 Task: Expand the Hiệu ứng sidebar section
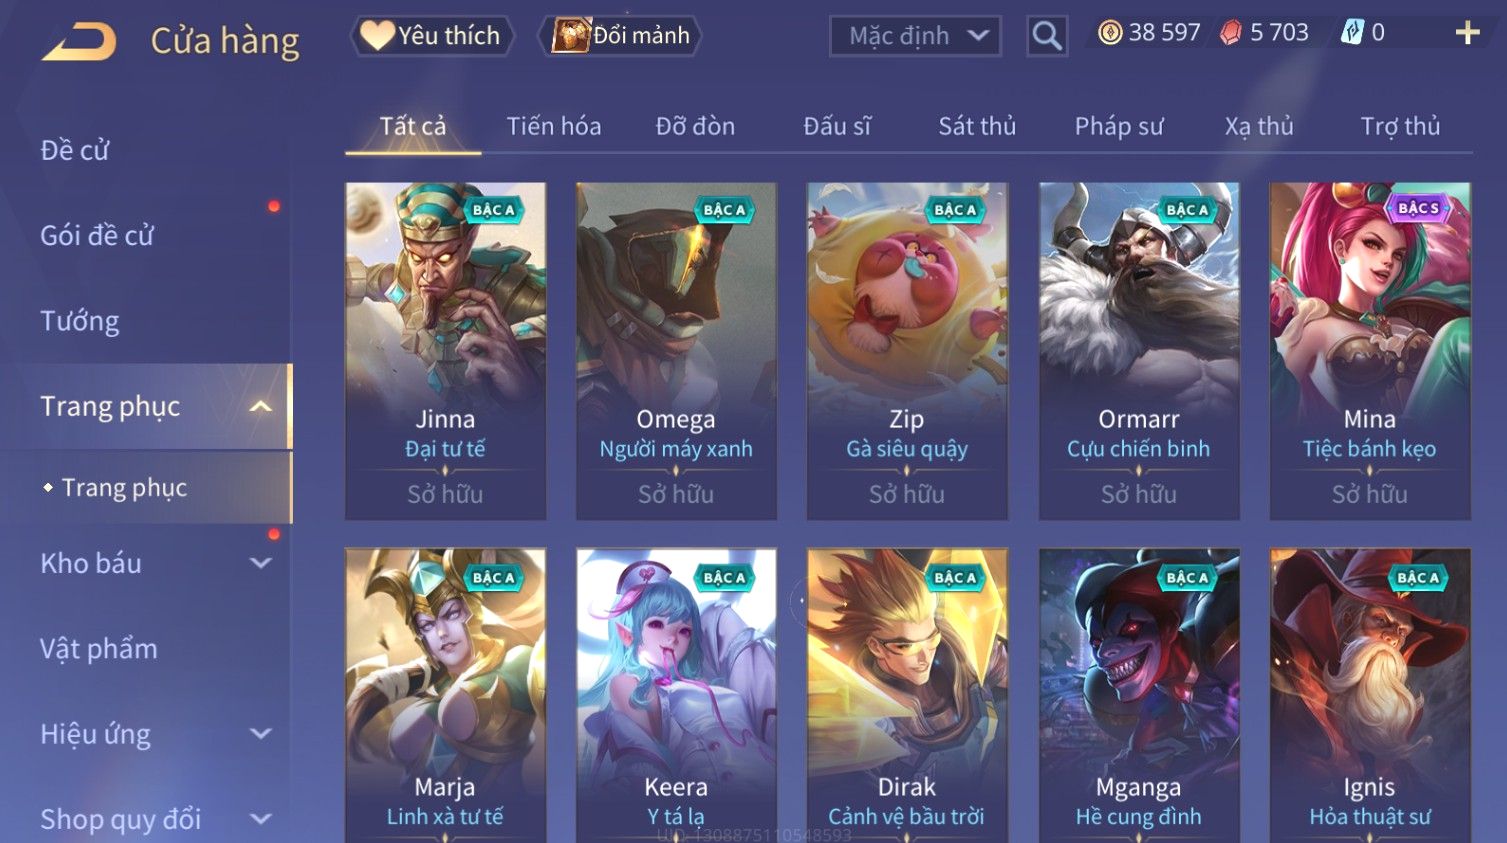pos(260,734)
